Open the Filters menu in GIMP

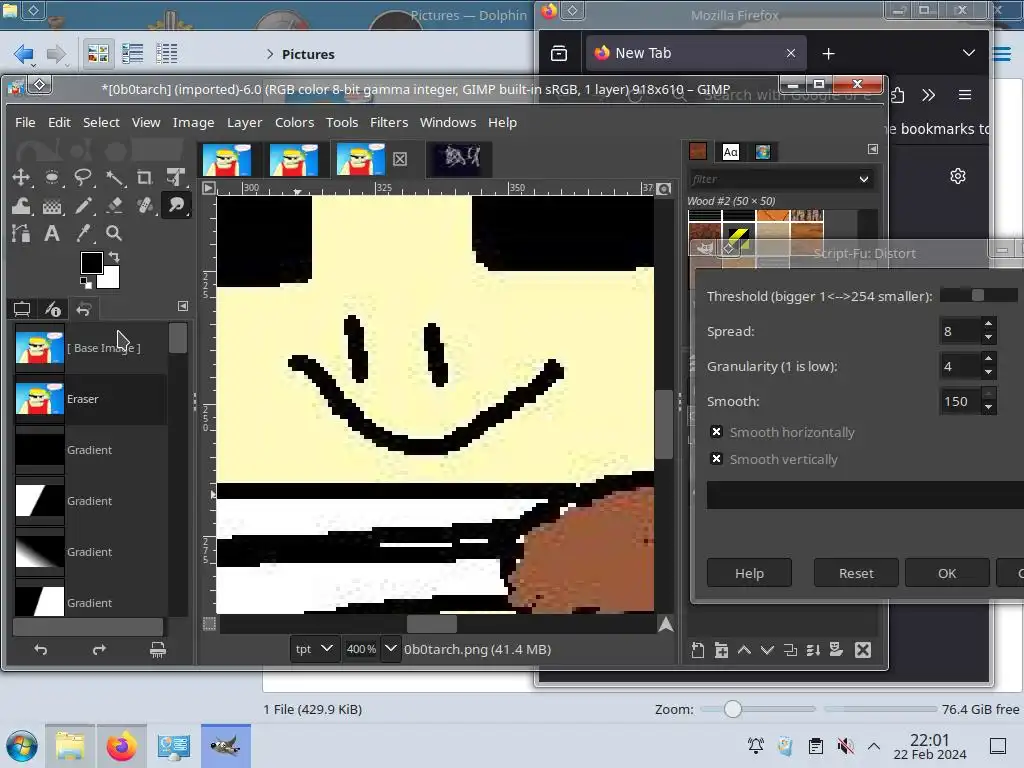(389, 122)
